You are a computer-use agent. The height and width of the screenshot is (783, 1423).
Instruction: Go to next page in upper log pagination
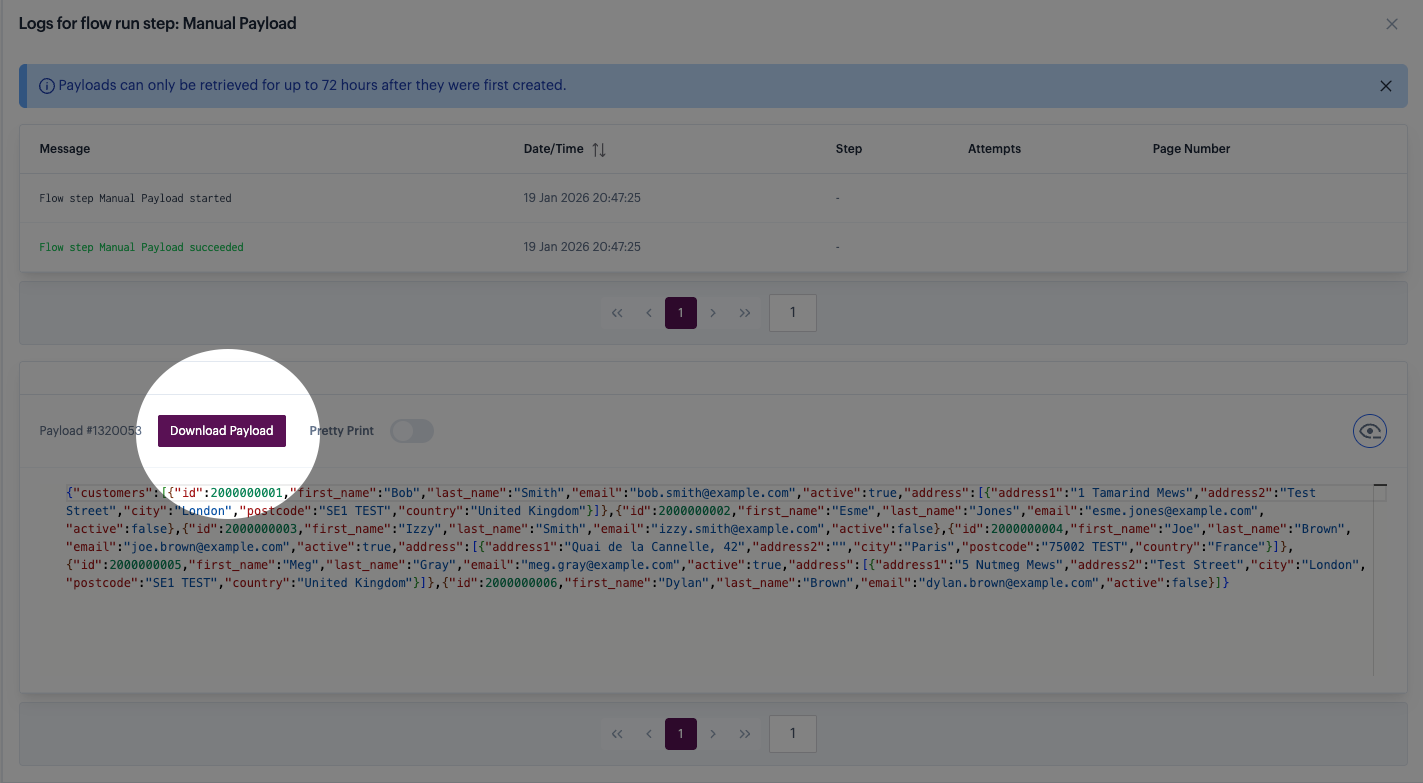coord(713,313)
